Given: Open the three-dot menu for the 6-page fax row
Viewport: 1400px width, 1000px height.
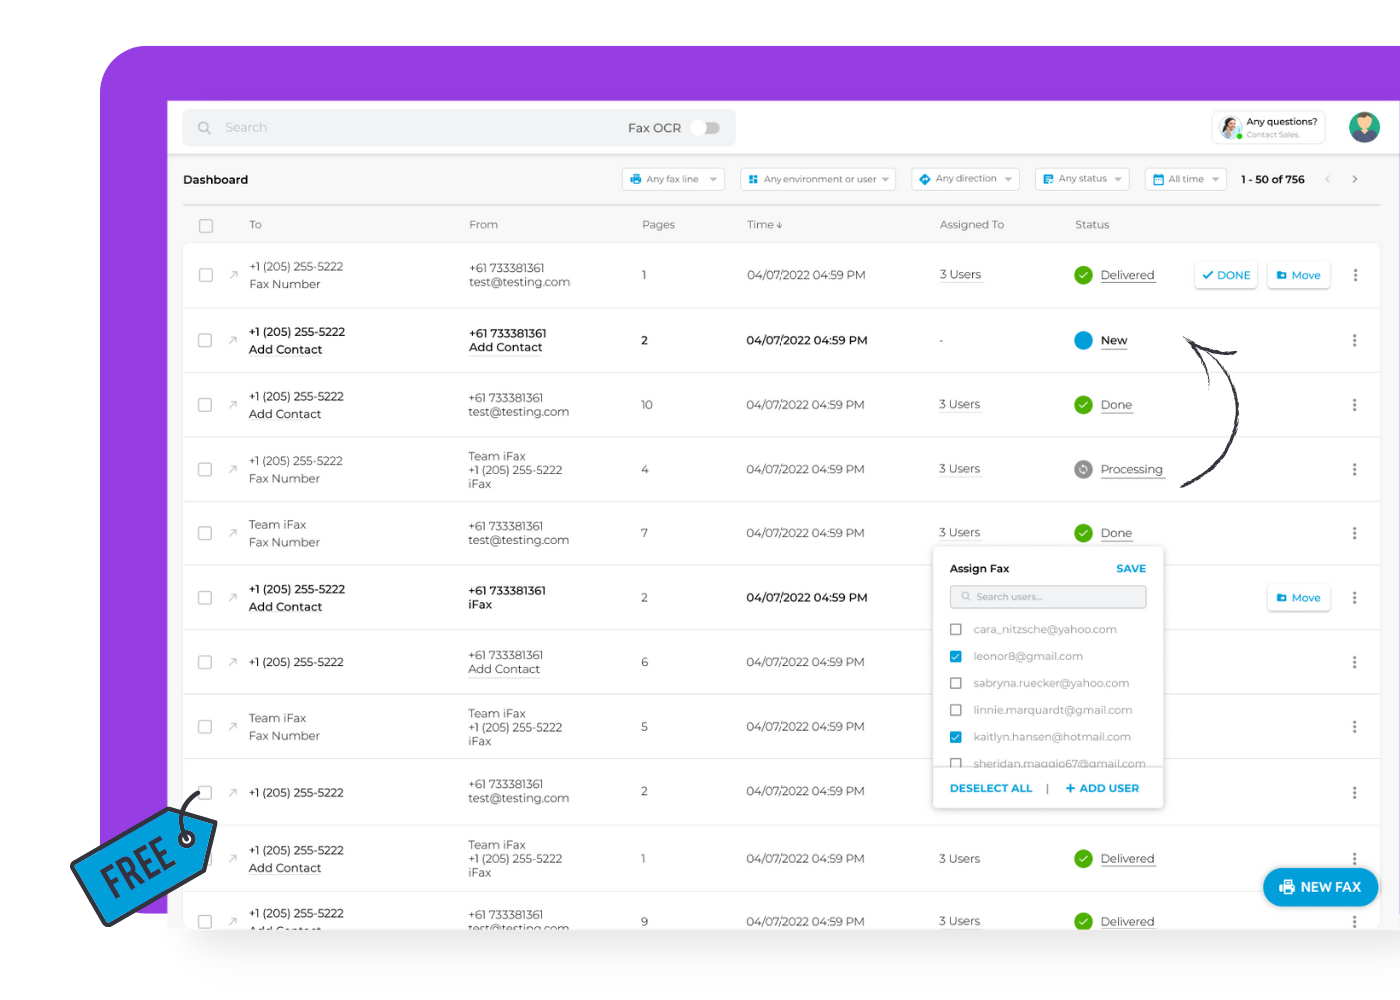Looking at the screenshot, I should pos(1355,662).
